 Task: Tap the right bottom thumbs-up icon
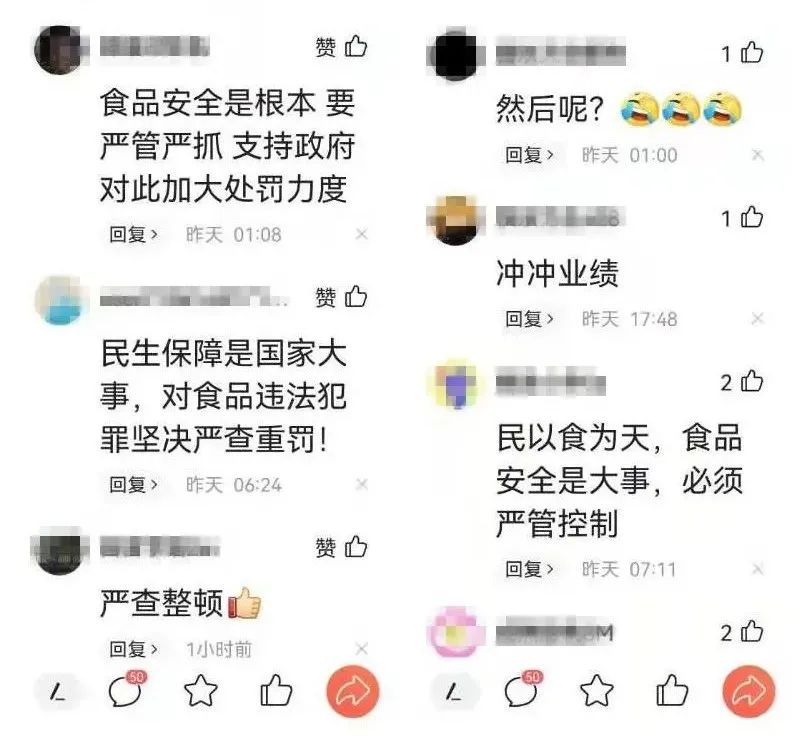(x=672, y=690)
